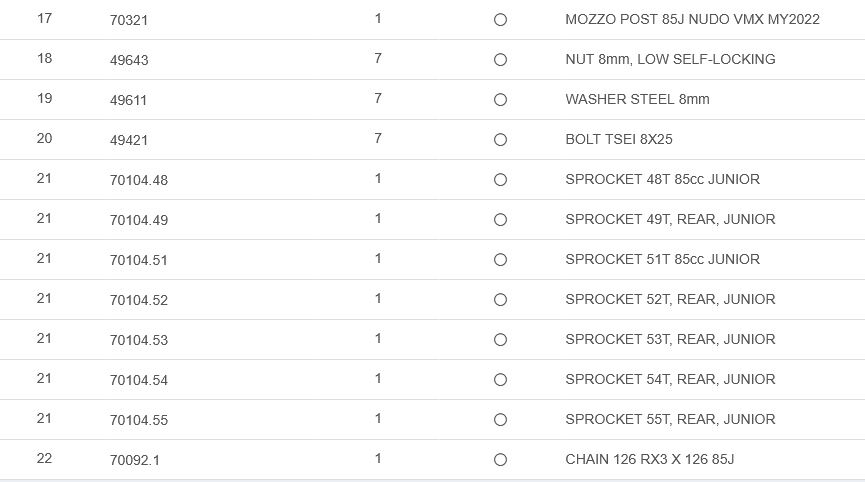Select the SPROCKET 52T radio button
Viewport: 865px width, 482px height.
tap(500, 300)
